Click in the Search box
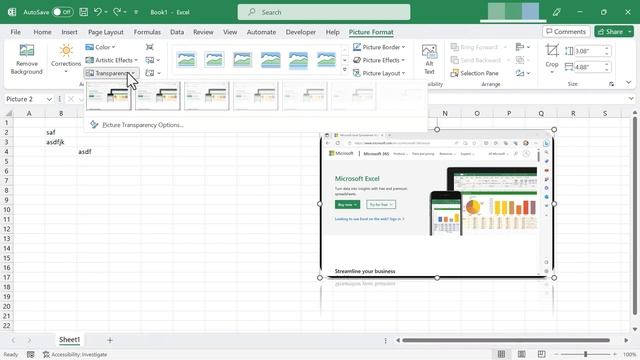Image resolution: width=640 pixels, height=360 pixels. coord(324,12)
